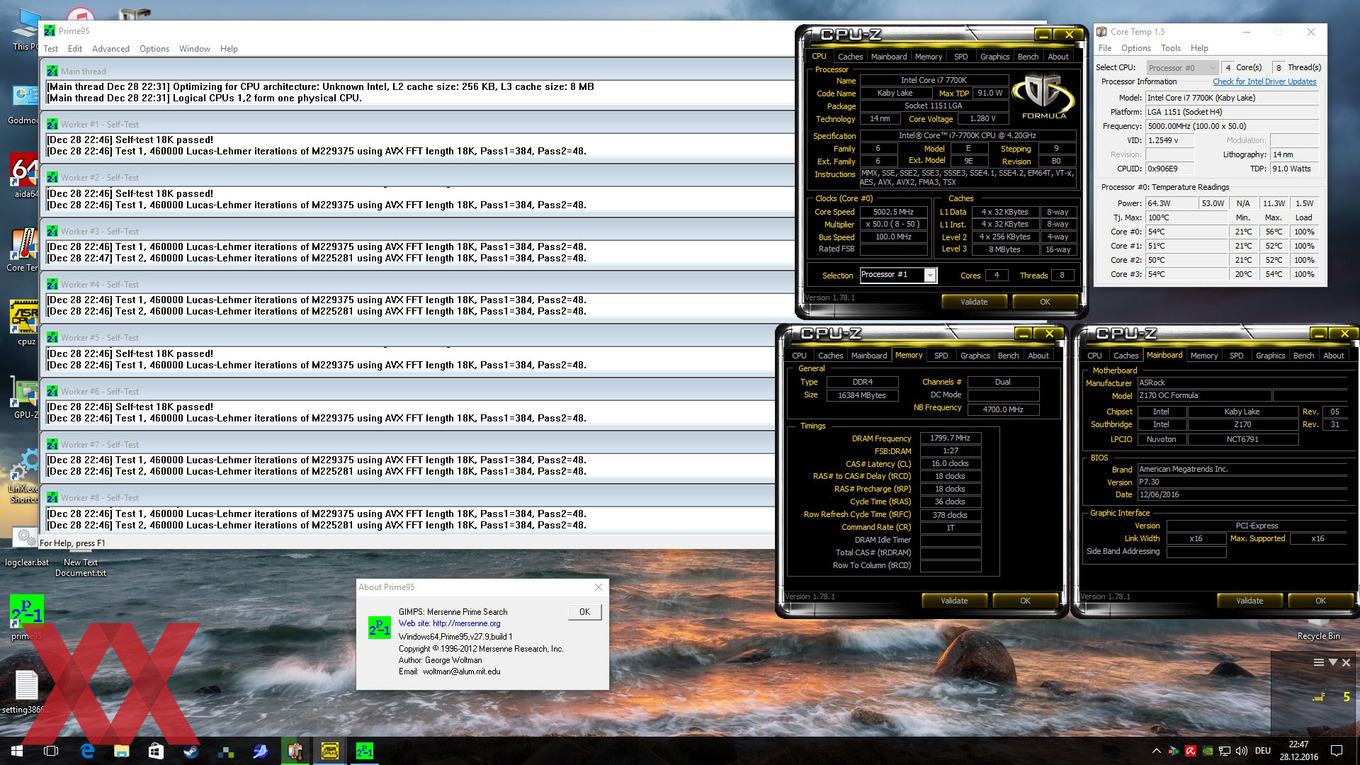Click the DRAM Frequency value 1799.7 MHz
Viewport: 1360px width, 765px height.
(950, 438)
